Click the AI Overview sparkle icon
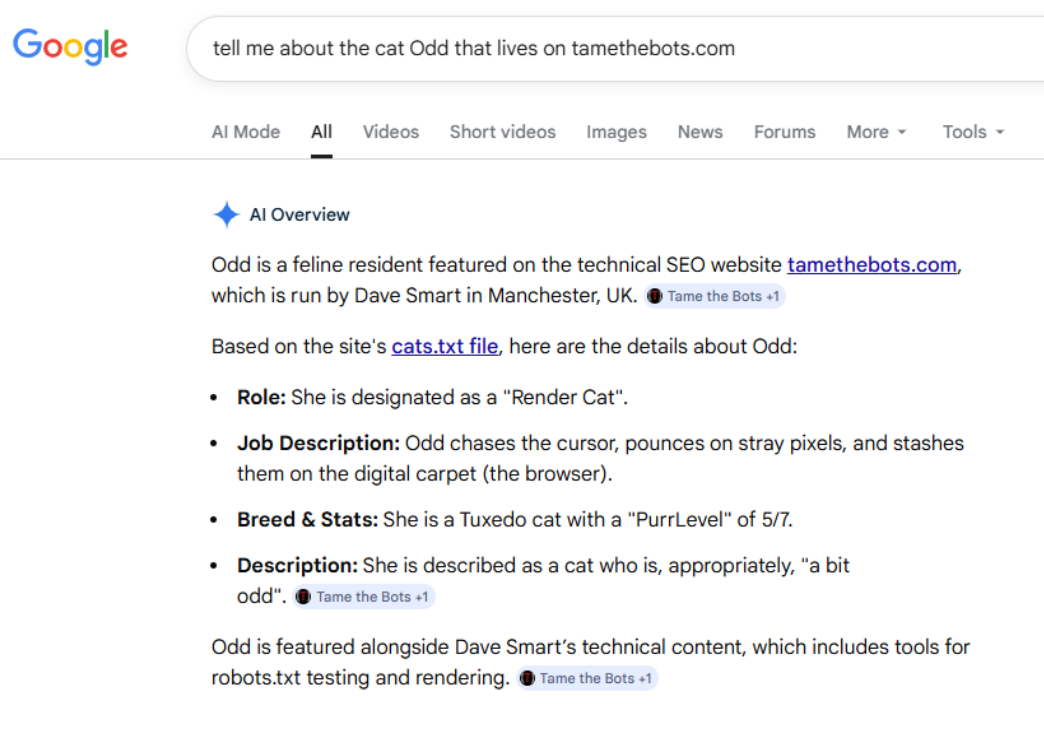 coord(226,214)
